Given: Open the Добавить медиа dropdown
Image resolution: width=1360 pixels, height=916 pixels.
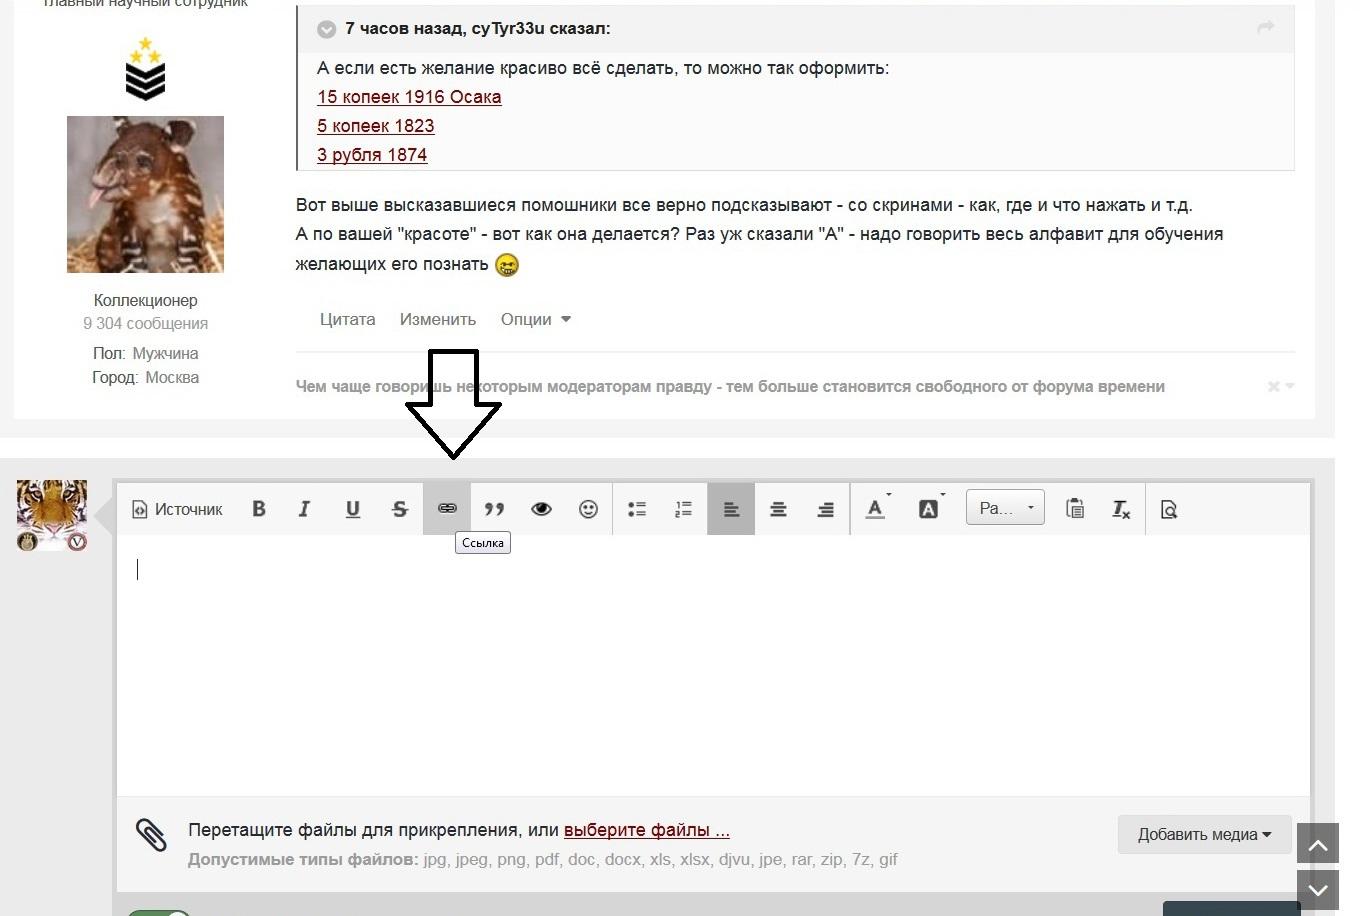Looking at the screenshot, I should [1204, 834].
